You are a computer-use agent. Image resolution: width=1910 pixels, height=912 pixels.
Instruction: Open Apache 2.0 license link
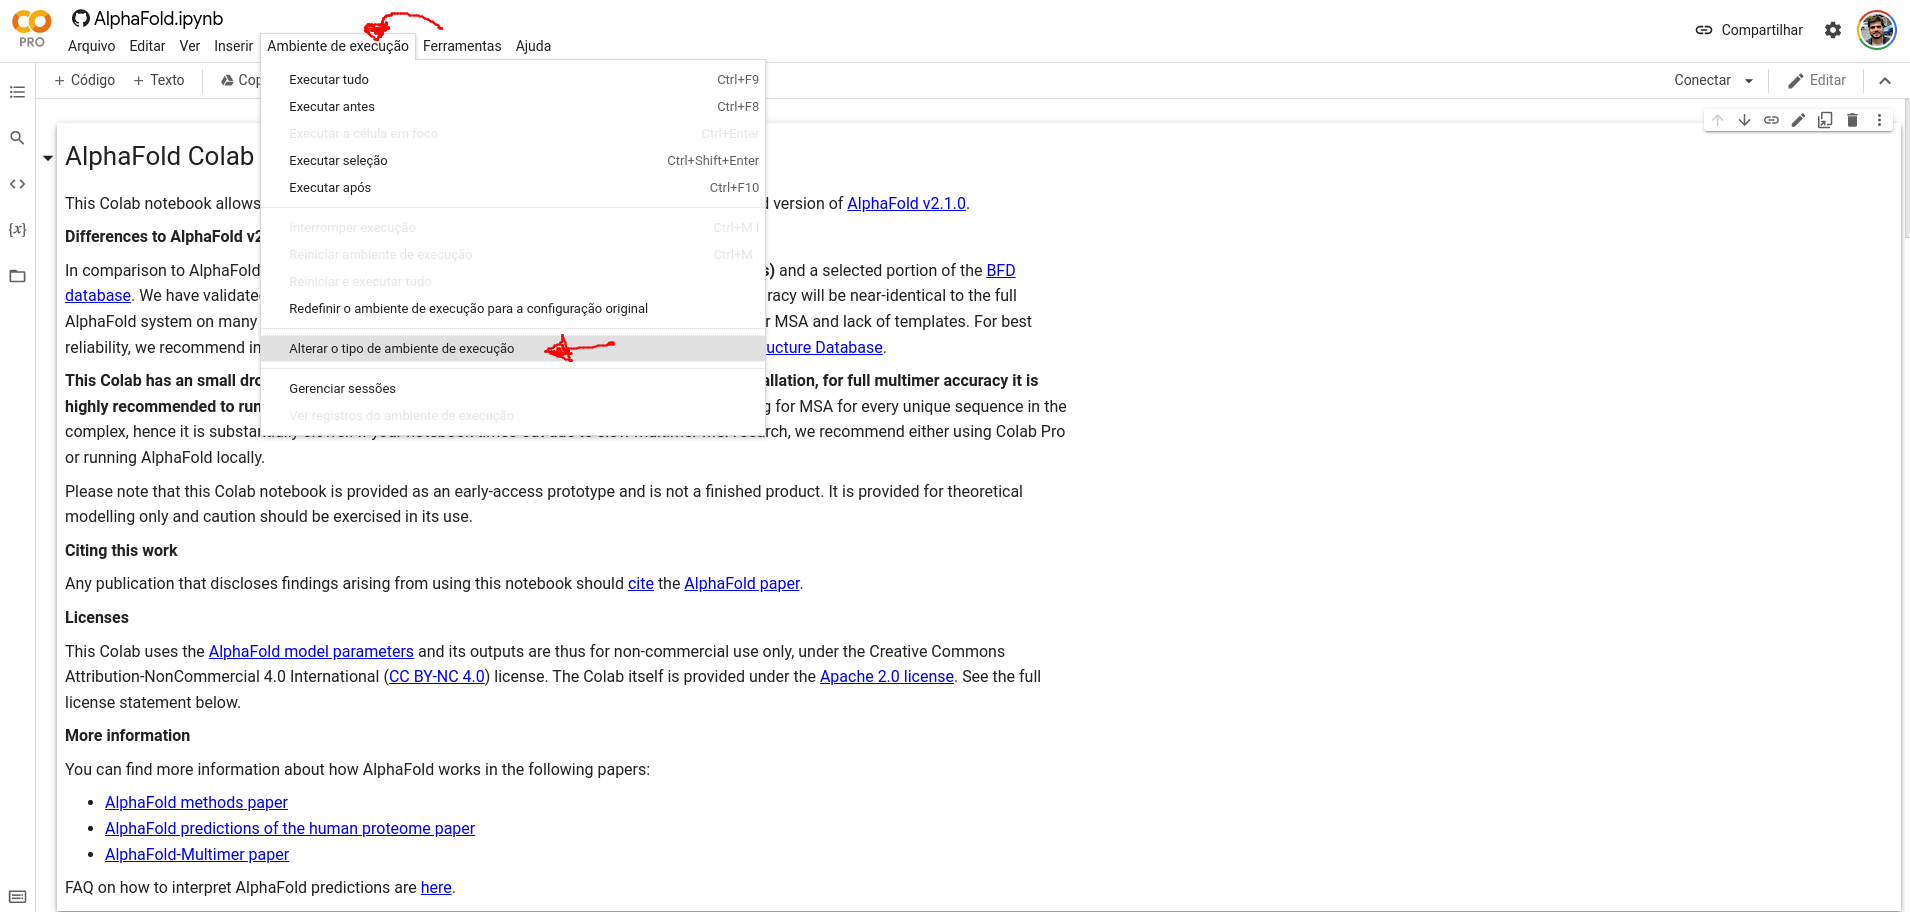(x=887, y=677)
